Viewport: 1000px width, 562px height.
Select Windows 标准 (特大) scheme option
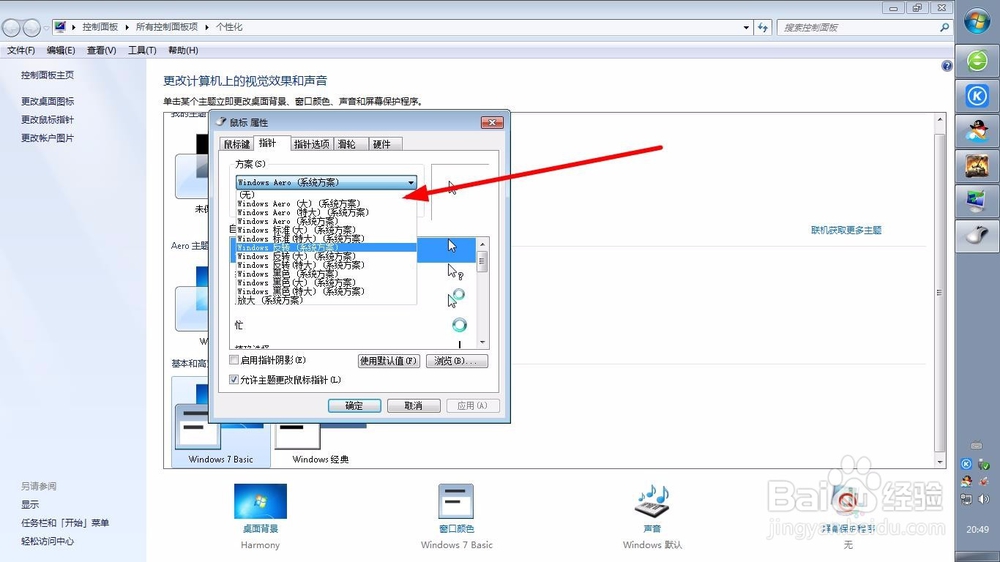300,239
